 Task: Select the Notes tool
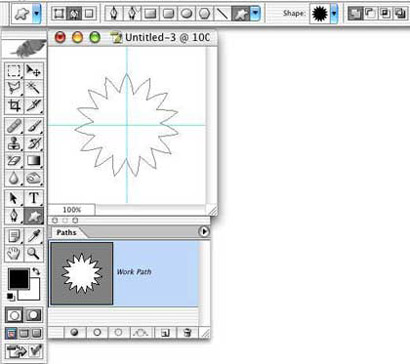(14, 236)
